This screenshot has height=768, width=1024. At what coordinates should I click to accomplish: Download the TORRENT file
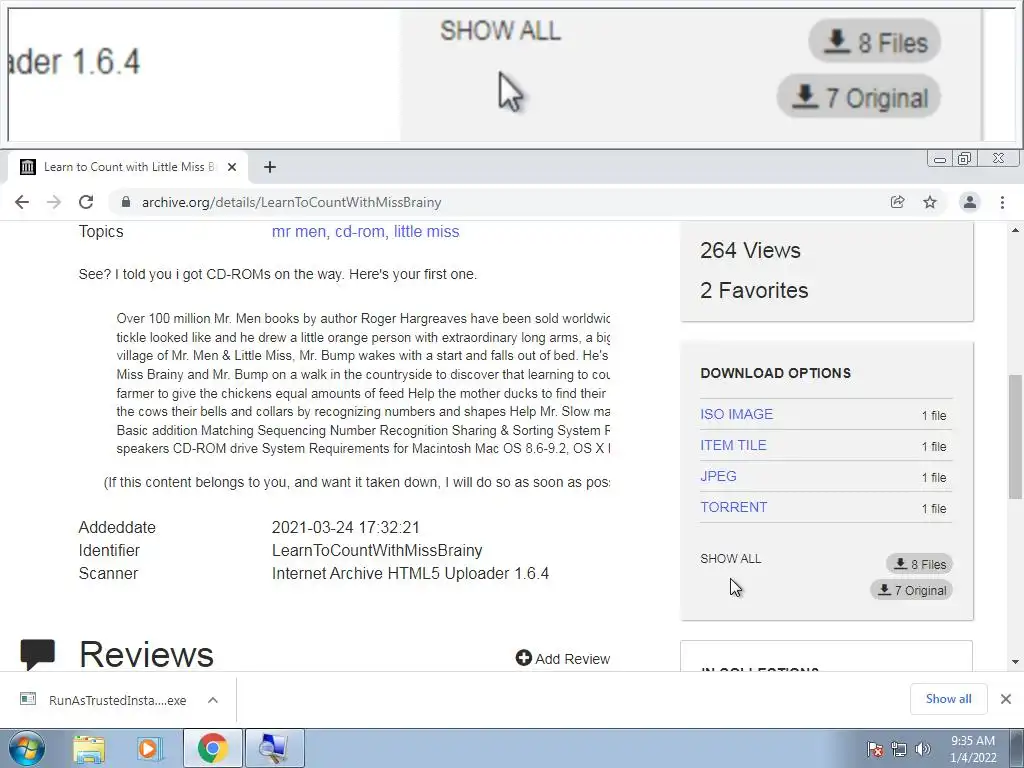[x=733, y=507]
